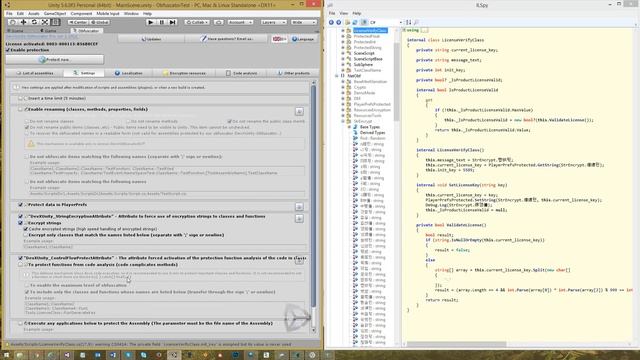Image resolution: width=640 pixels, height=360 pixels.
Task: Open the Localization tab
Action: click(129, 73)
